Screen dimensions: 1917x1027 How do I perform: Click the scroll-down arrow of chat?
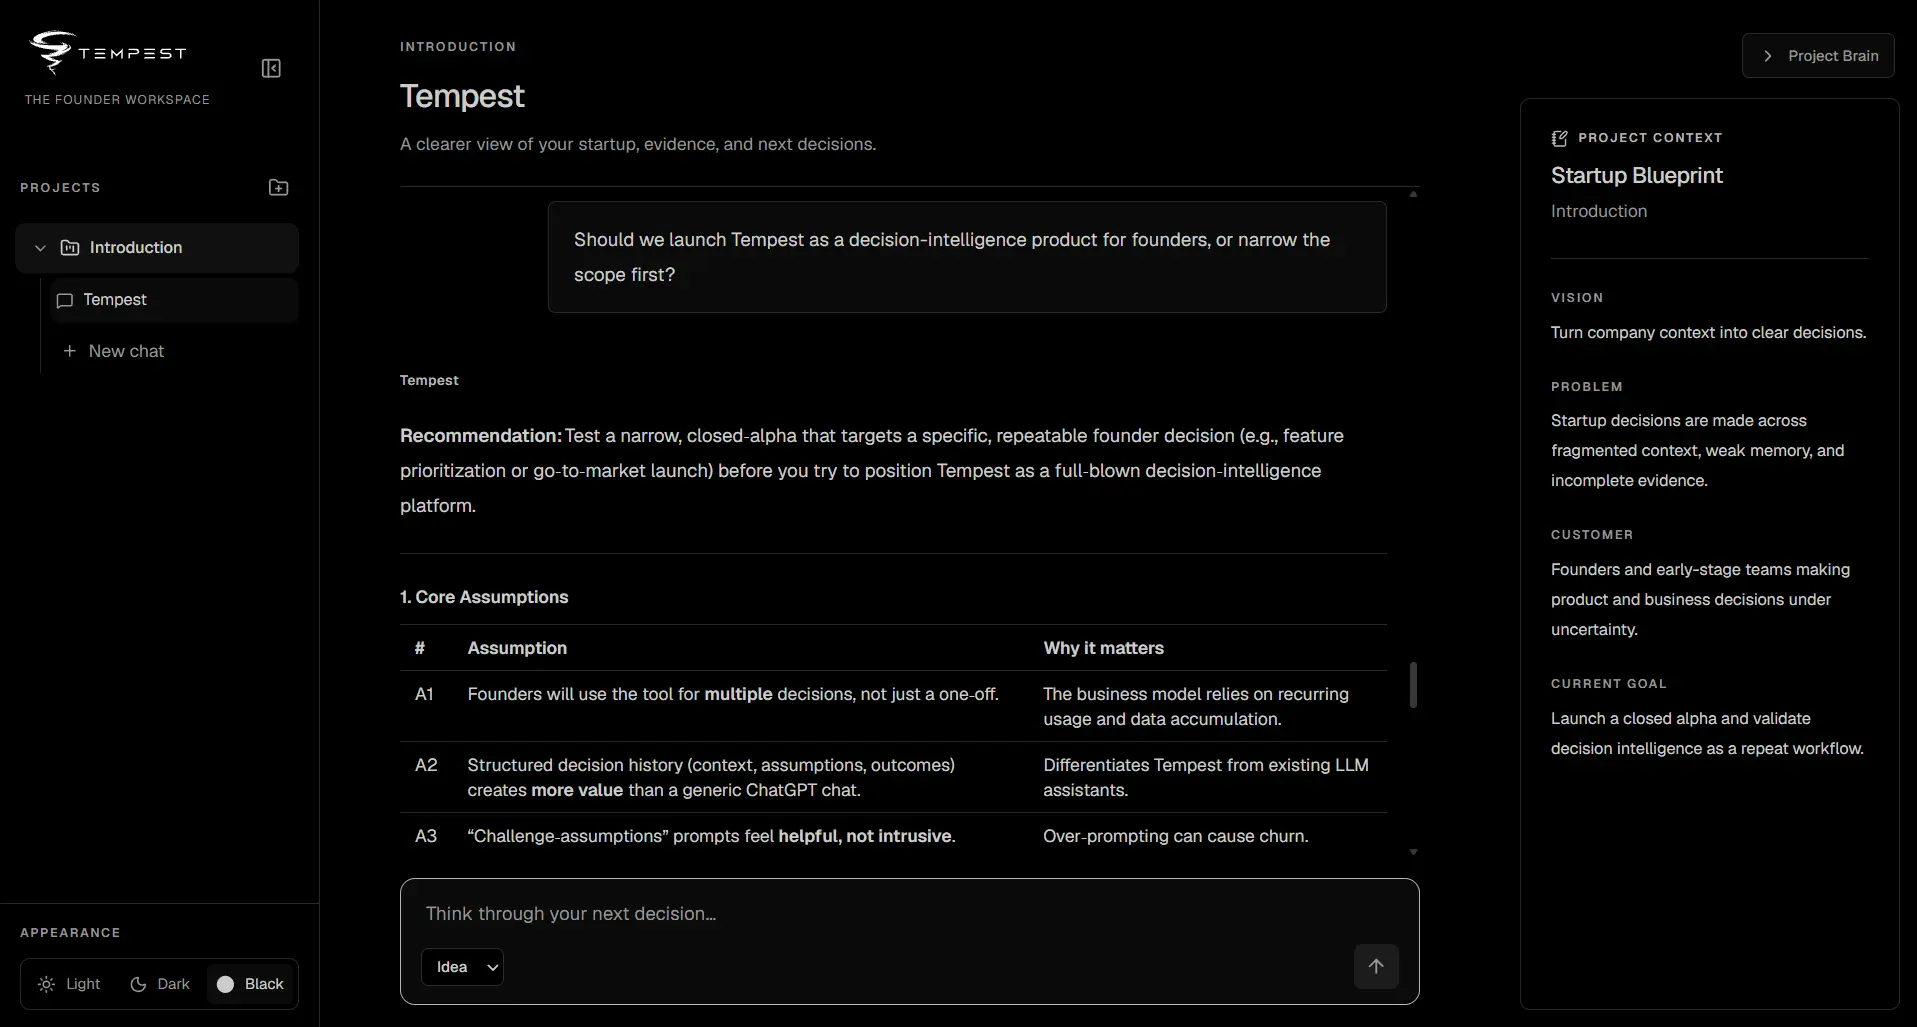click(x=1413, y=852)
